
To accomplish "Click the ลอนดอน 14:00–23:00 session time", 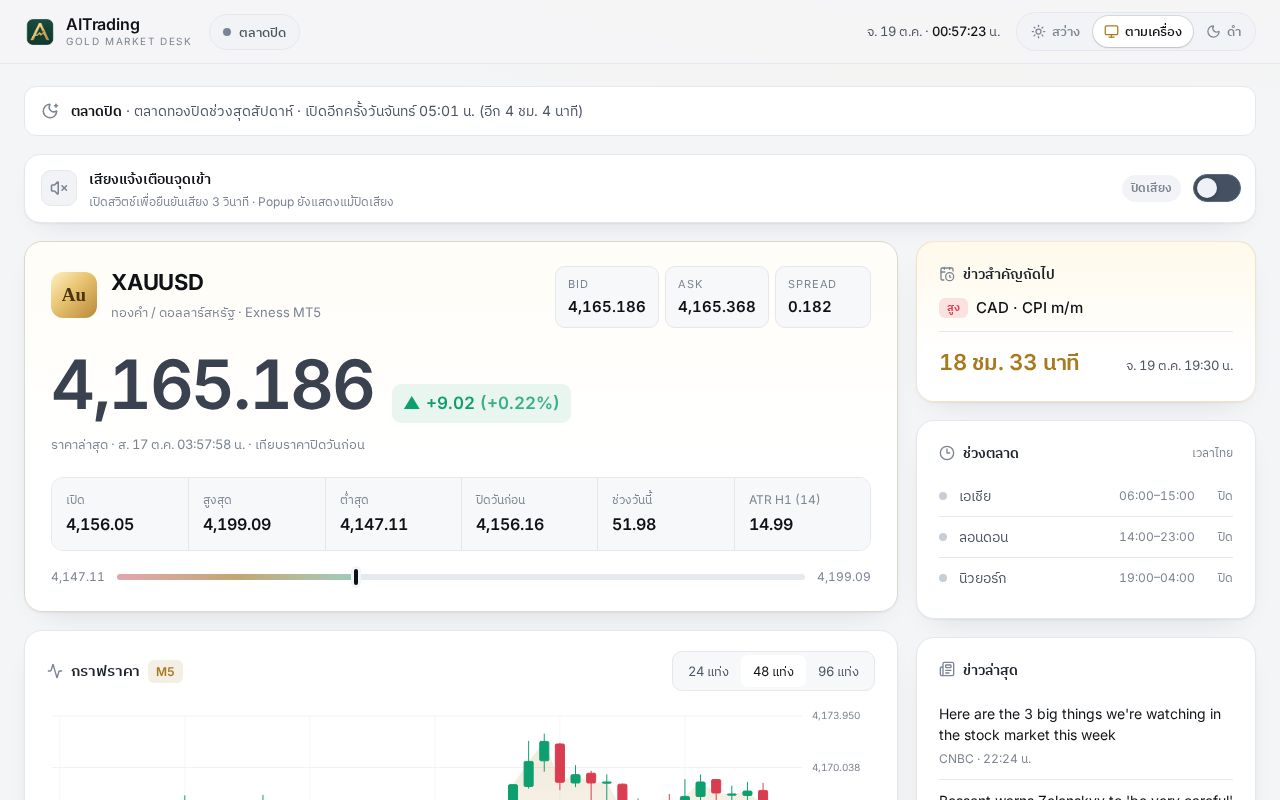I will click(x=1157, y=537).
